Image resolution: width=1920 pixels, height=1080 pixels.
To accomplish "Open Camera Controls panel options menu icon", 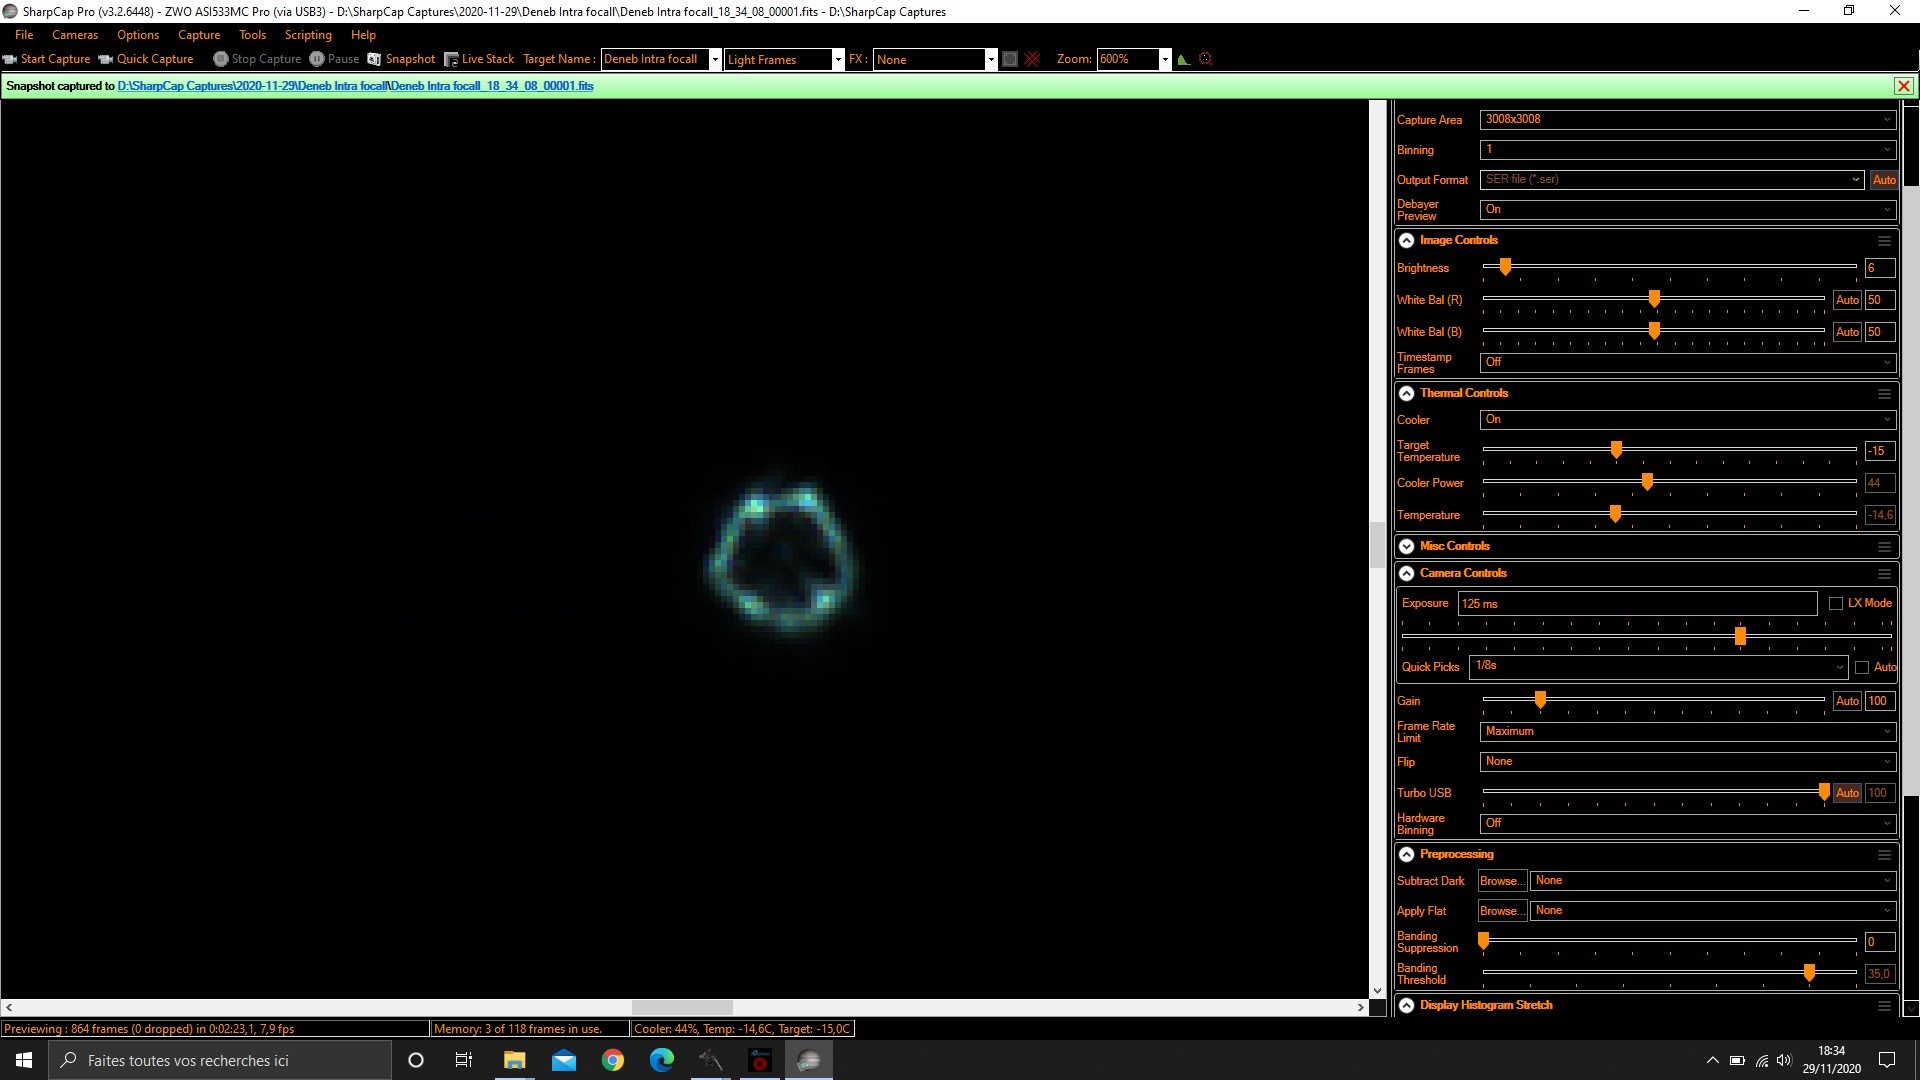I will pos(1884,574).
